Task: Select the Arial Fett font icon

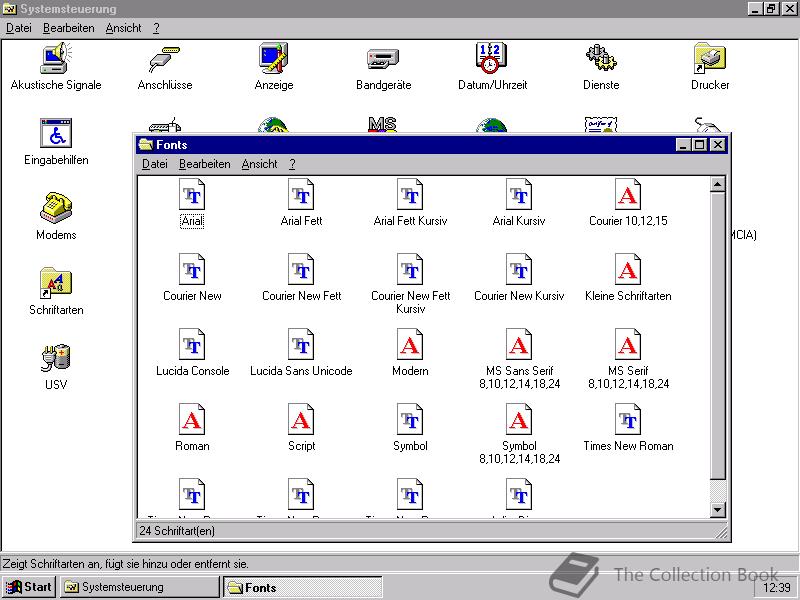Action: coord(301,194)
